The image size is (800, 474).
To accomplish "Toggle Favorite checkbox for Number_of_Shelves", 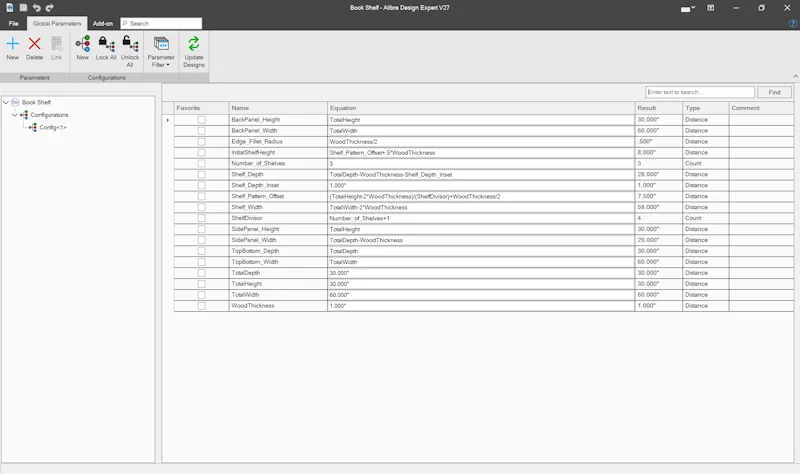I will [202, 164].
